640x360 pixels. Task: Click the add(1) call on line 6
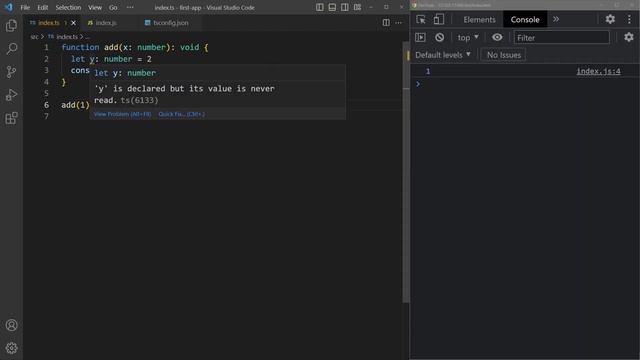(x=75, y=105)
